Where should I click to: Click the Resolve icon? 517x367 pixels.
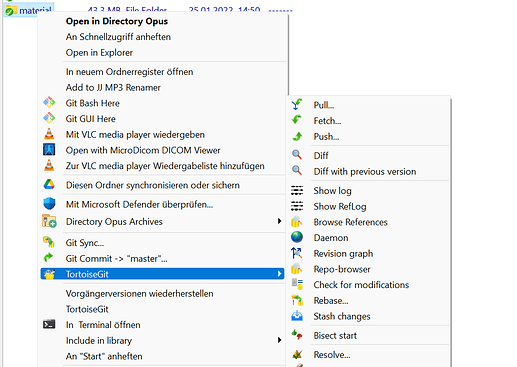pos(297,354)
